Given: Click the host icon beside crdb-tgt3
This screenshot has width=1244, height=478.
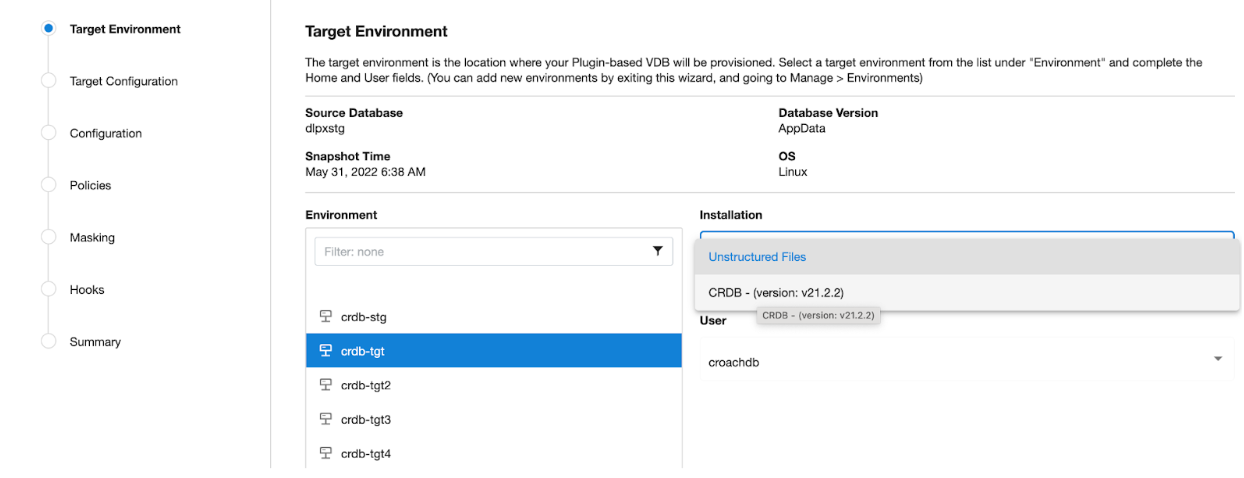Looking at the screenshot, I should click(325, 419).
